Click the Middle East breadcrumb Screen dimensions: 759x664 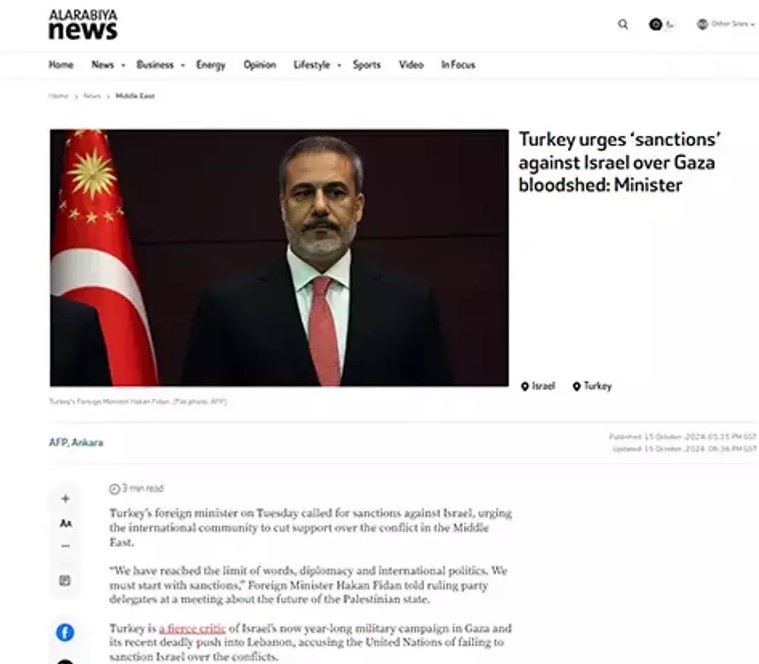tap(135, 96)
